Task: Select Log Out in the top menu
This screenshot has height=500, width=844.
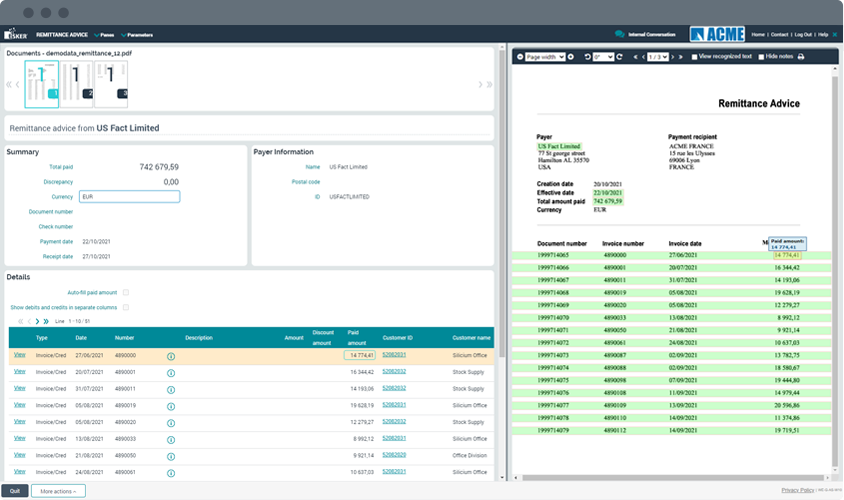Action: (x=803, y=34)
